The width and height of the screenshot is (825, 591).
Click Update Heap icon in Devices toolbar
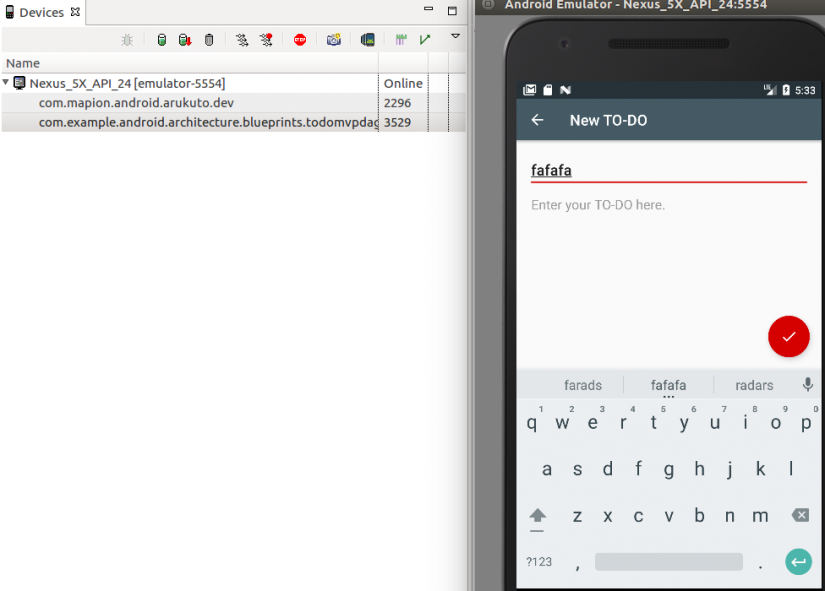(x=161, y=40)
